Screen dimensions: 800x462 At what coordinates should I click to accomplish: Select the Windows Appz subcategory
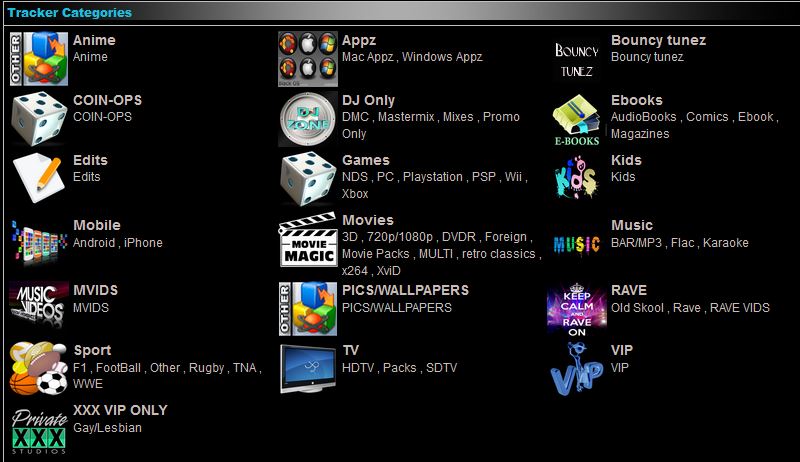pos(442,57)
